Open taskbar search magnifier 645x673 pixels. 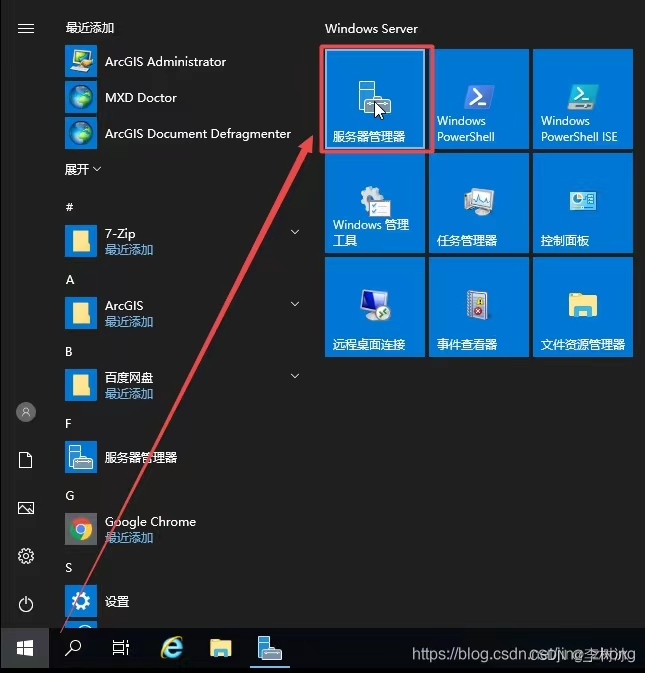pyautogui.click(x=73, y=648)
